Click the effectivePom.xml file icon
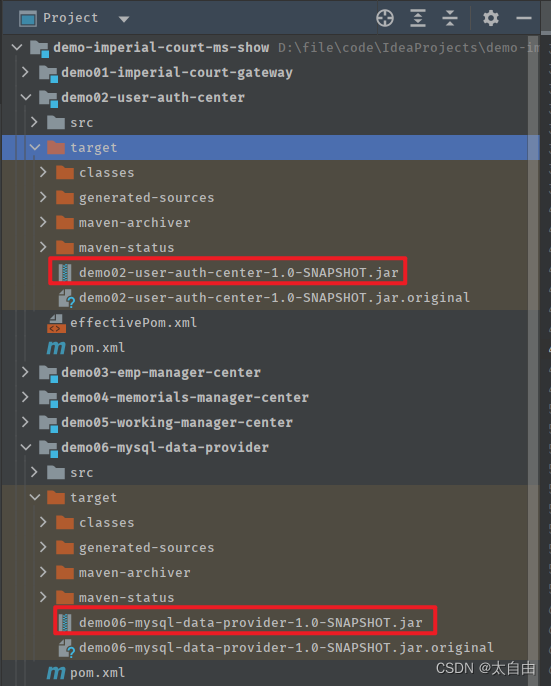Viewport: 551px width, 686px height. 56,323
